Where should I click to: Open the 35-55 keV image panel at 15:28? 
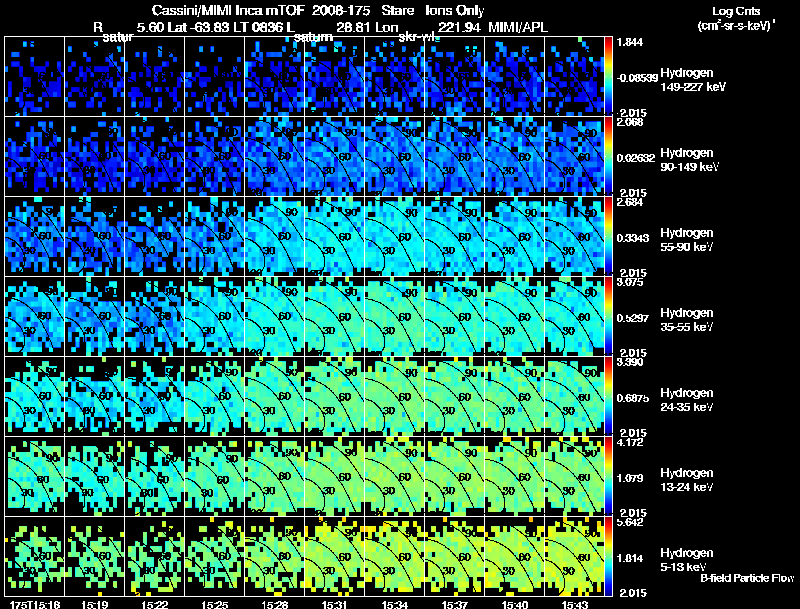click(274, 316)
